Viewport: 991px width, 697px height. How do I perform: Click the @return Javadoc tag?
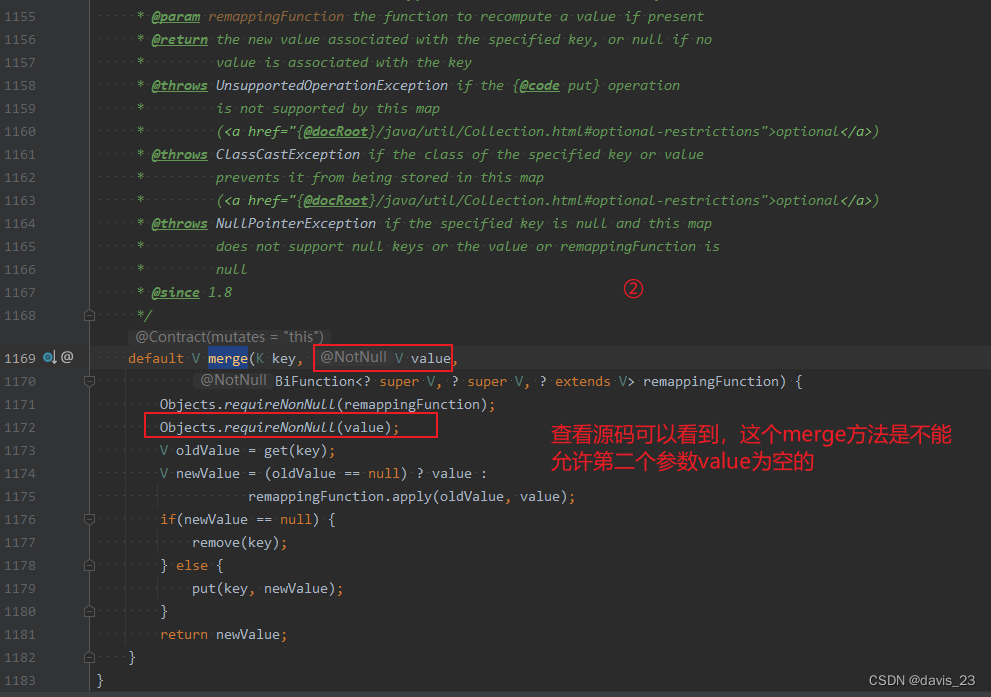point(179,40)
